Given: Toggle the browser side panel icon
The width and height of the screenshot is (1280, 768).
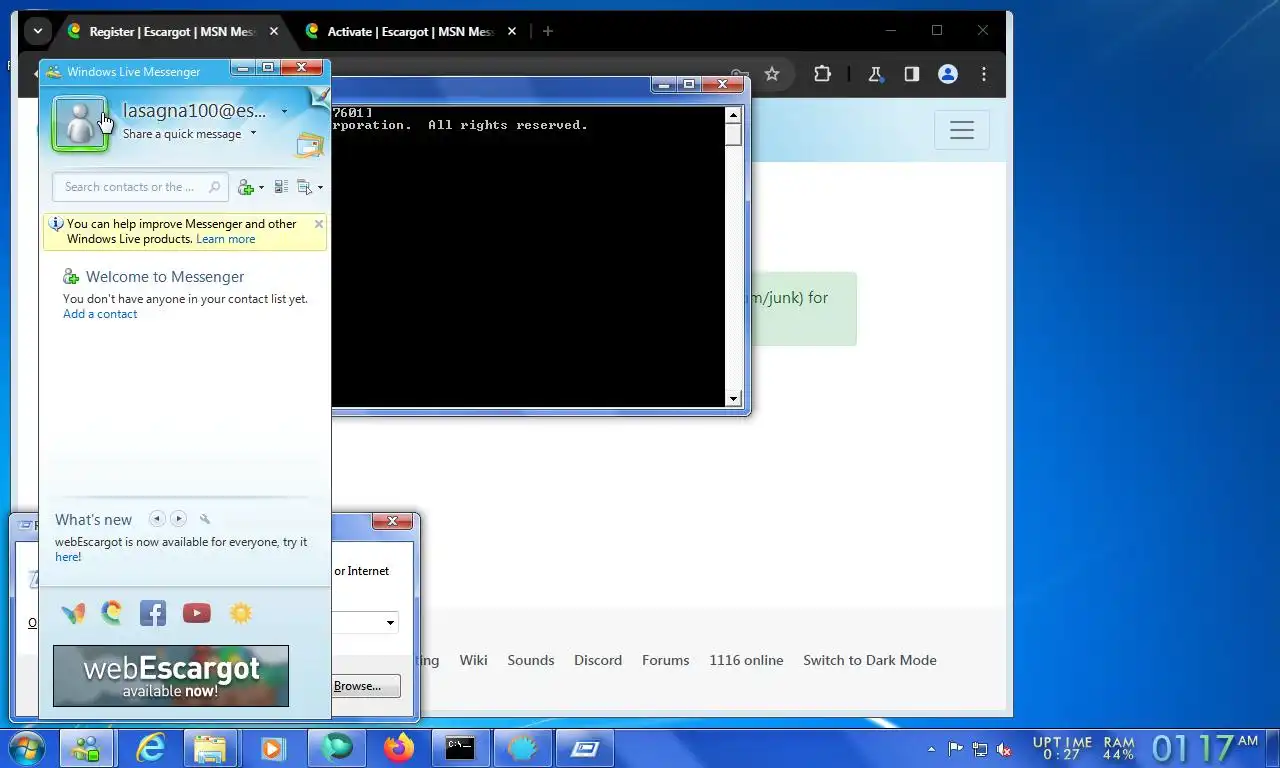Looking at the screenshot, I should pyautogui.click(x=912, y=74).
